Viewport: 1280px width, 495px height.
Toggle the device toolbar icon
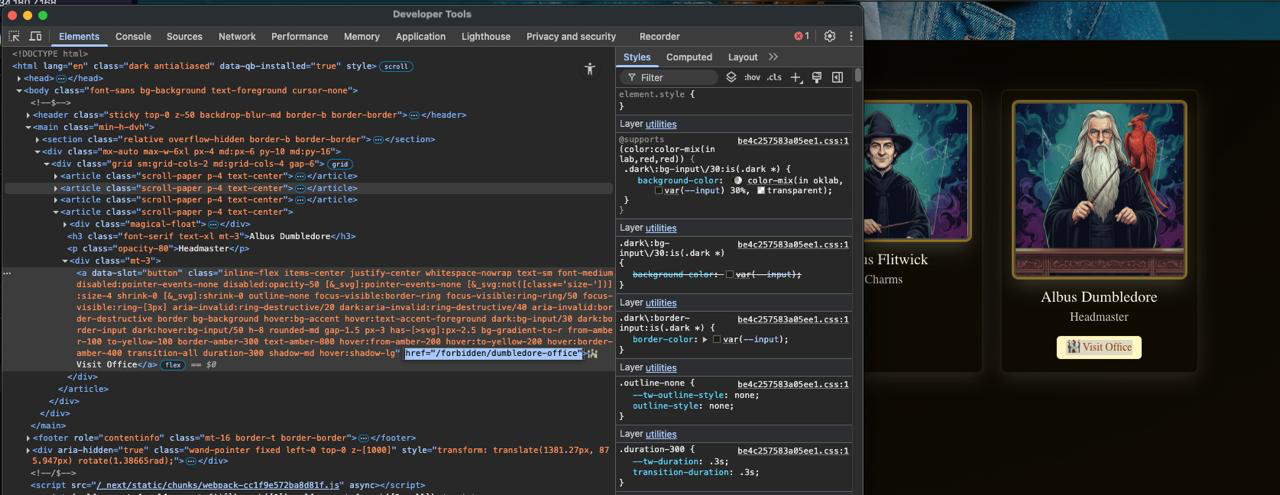35,36
